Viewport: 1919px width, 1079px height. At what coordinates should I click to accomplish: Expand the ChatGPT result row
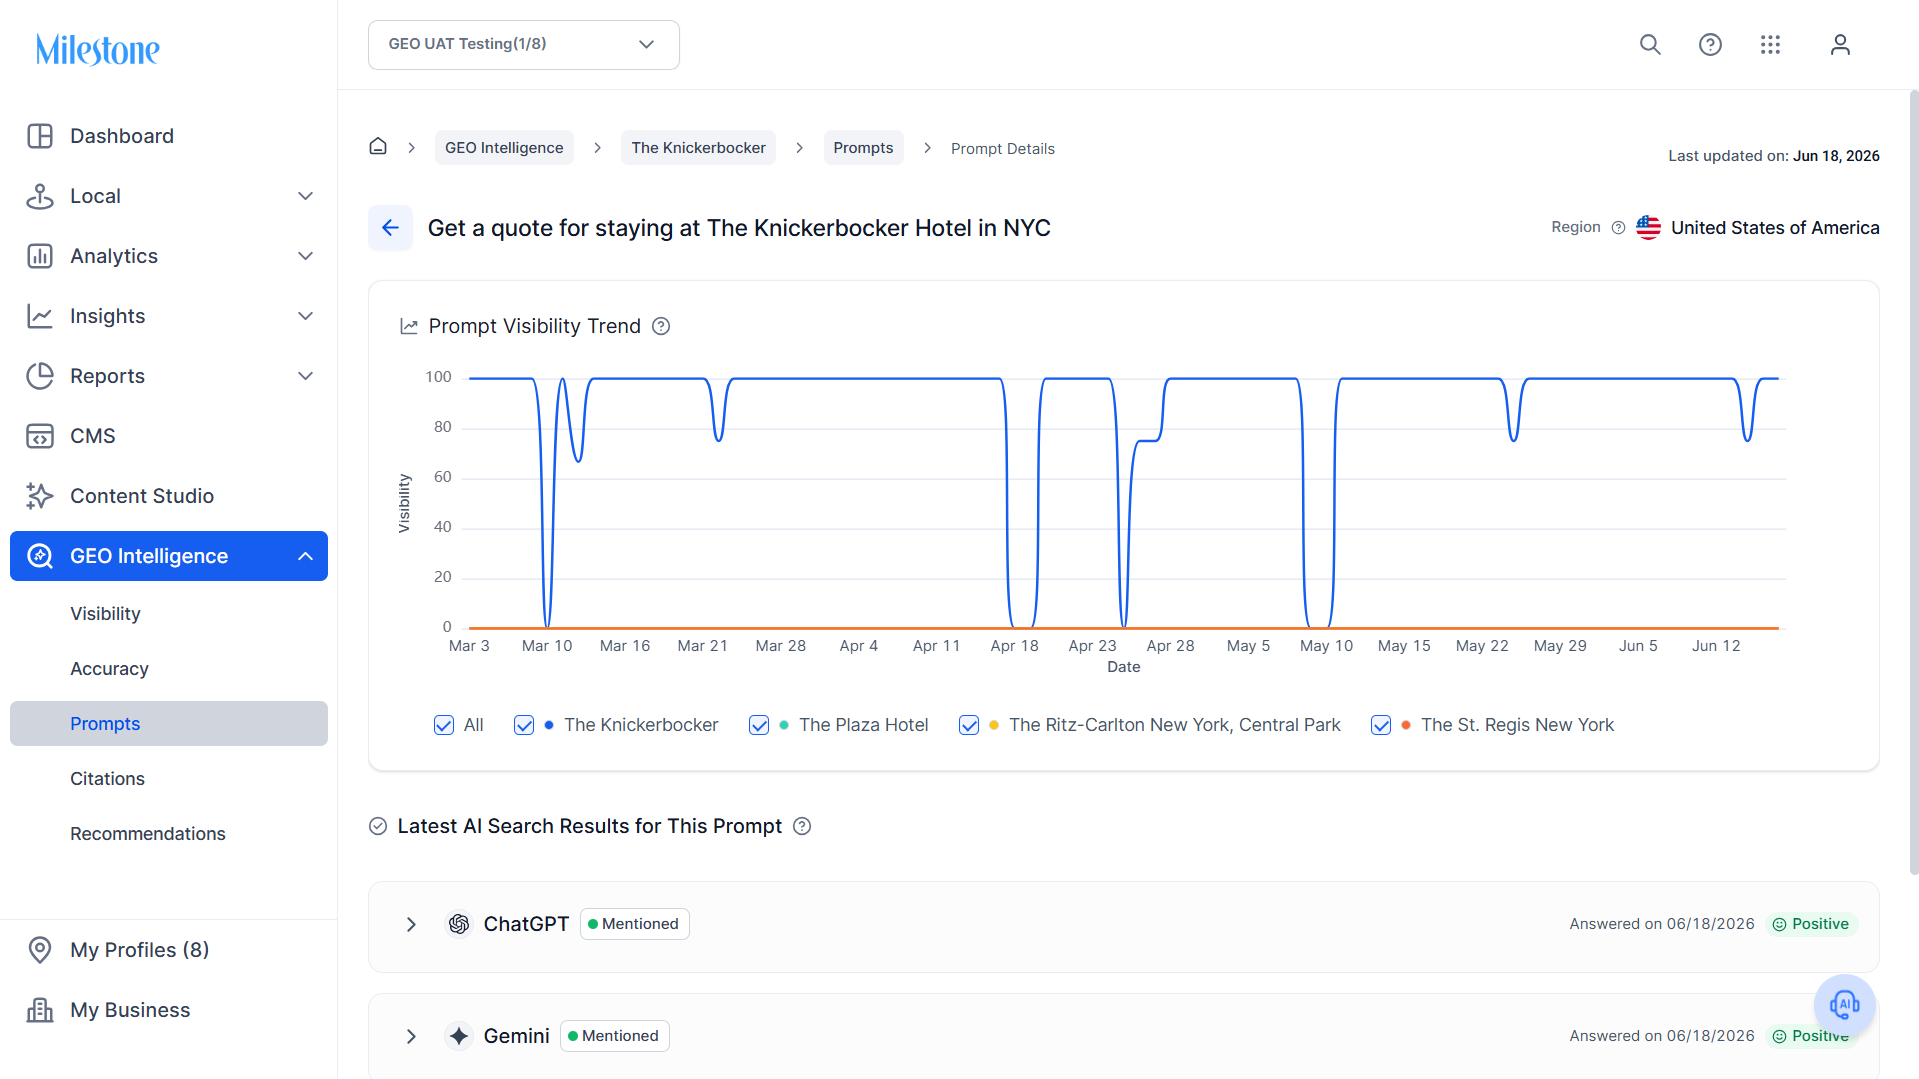click(x=411, y=924)
